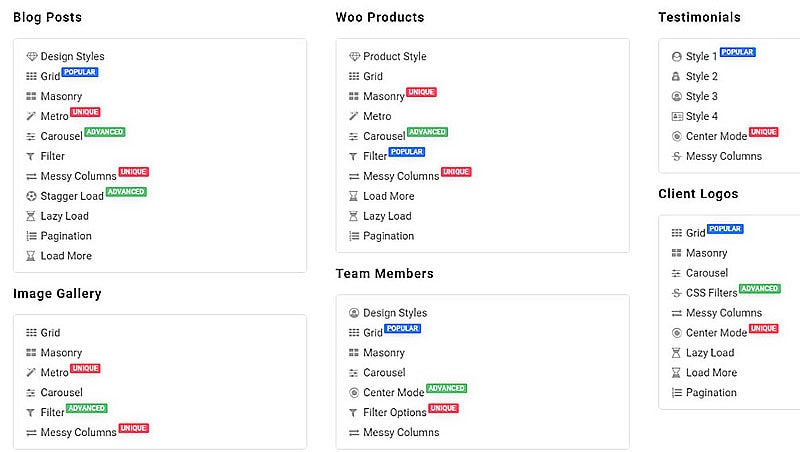Viewport: 800px width, 452px height.
Task: Click the POPULAR badge next to Grid in Blog Posts
Action: [x=80, y=72]
